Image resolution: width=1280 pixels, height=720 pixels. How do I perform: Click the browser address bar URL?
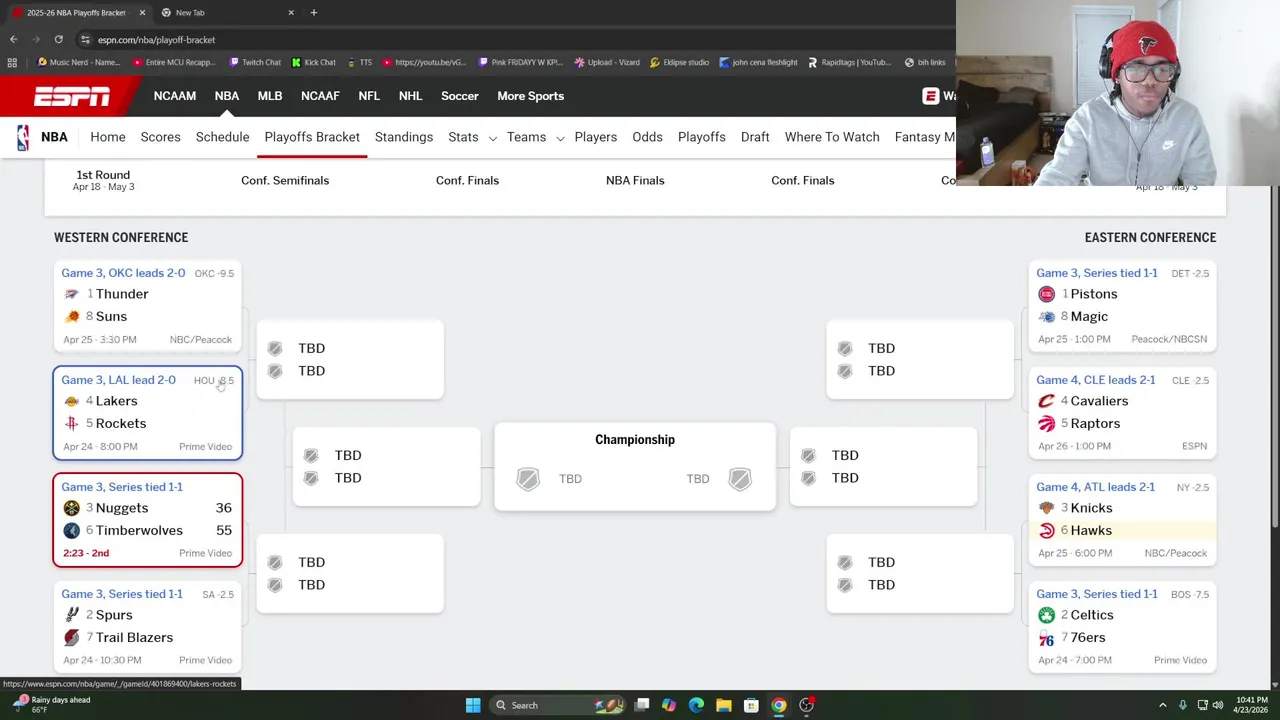156,39
